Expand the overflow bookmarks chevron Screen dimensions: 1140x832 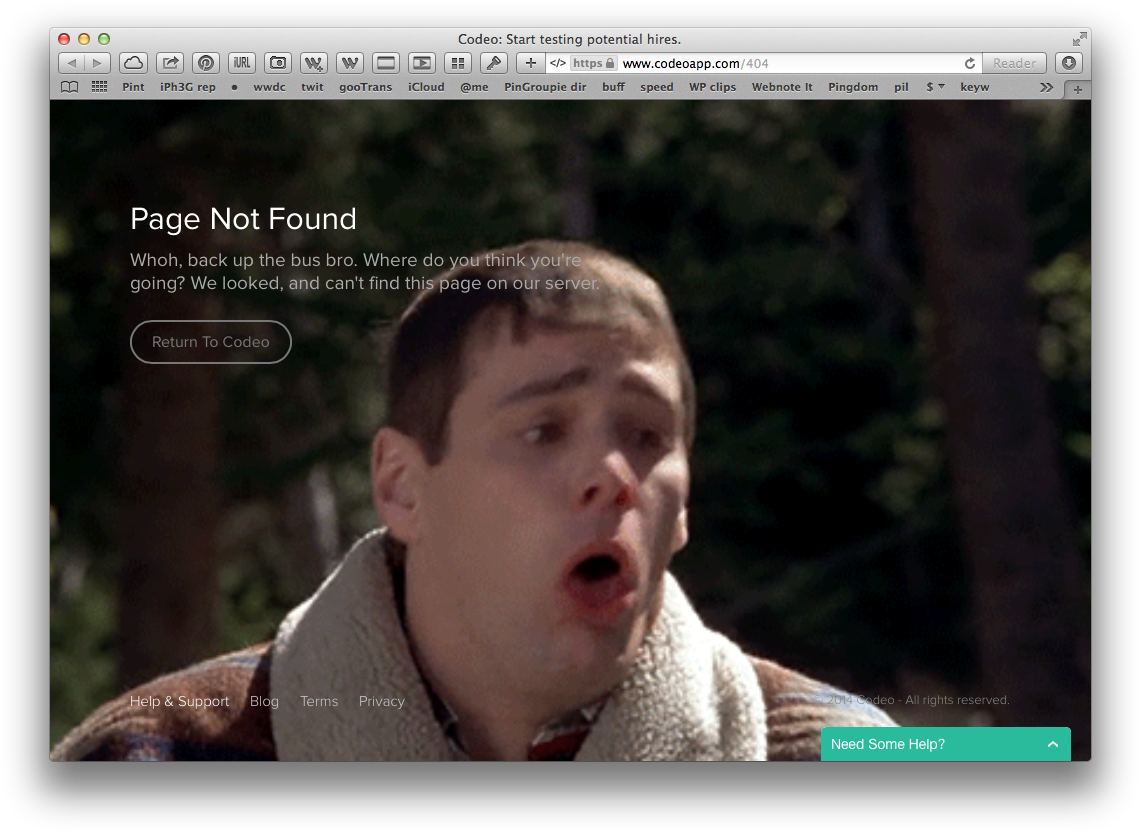(1046, 87)
